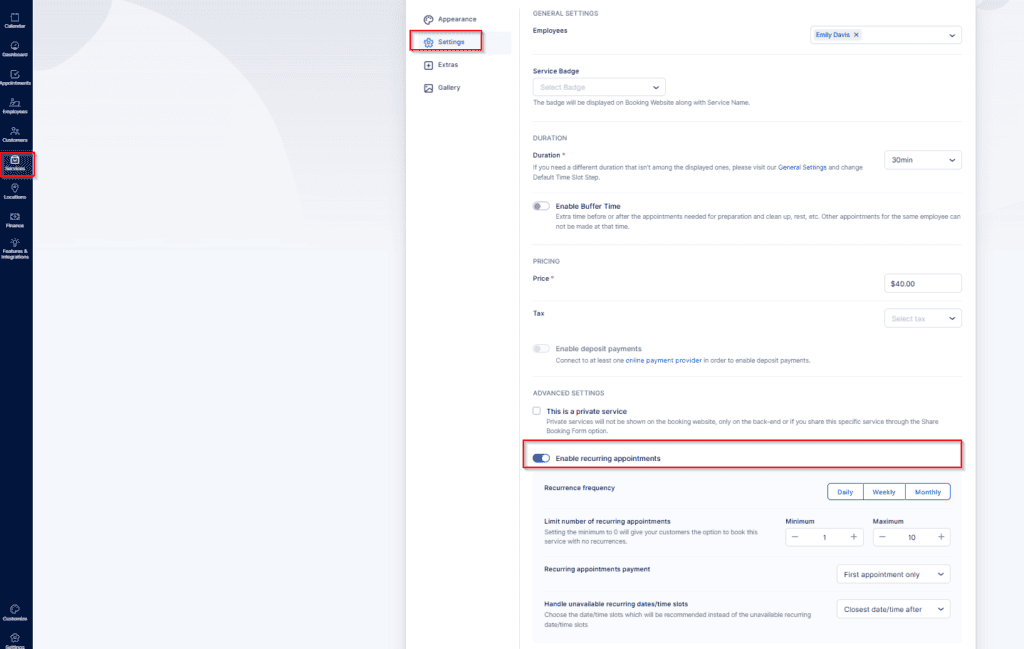This screenshot has width=1024, height=649.
Task: Remove Emily Davis from Employees
Action: pos(856,35)
